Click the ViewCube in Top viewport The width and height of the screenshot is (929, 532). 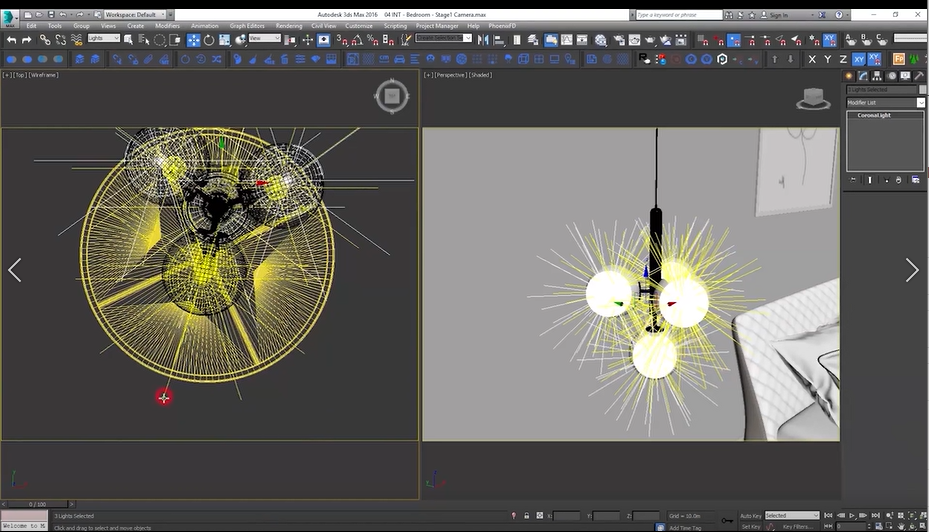click(392, 96)
